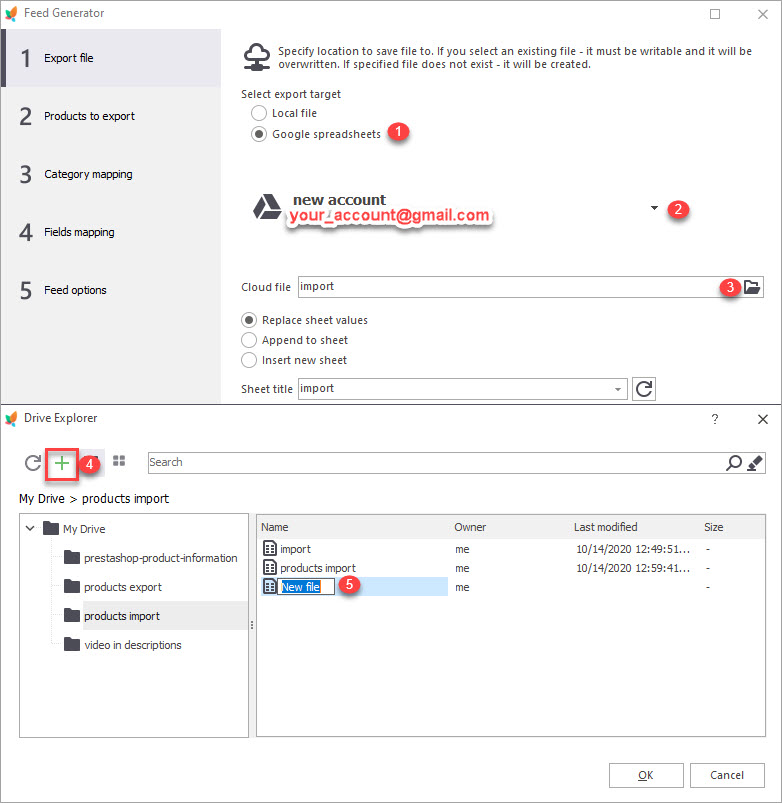This screenshot has width=782, height=803.
Task: Choose Insert new sheet option
Action: click(x=249, y=360)
